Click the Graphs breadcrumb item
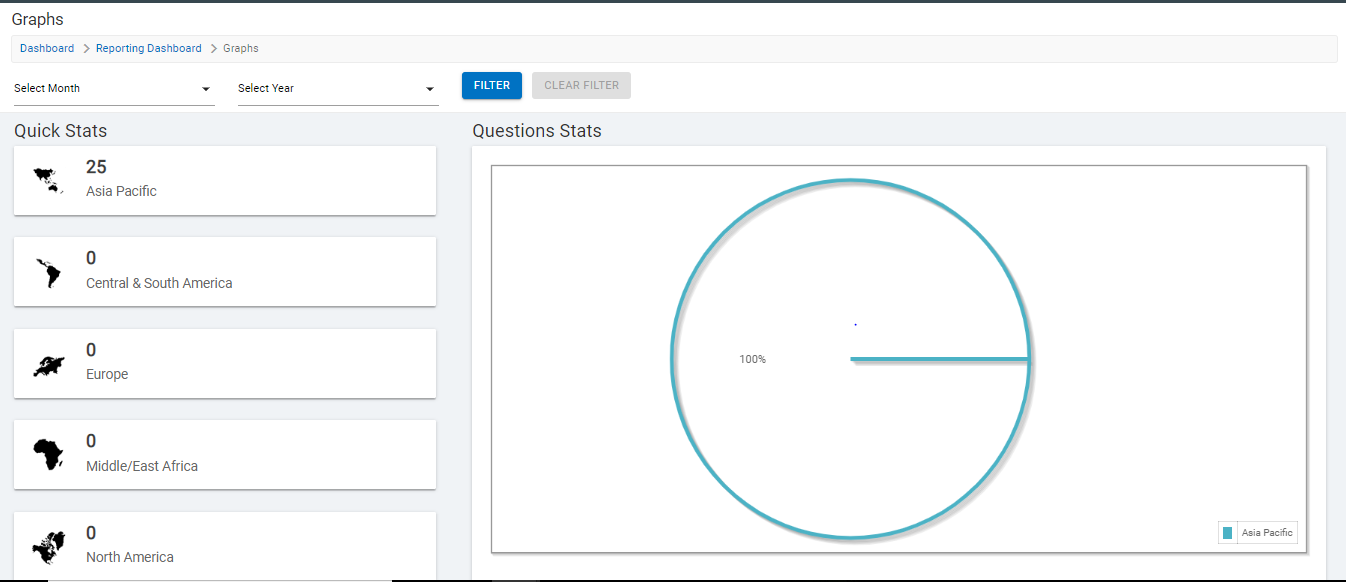1346x582 pixels. 241,48
